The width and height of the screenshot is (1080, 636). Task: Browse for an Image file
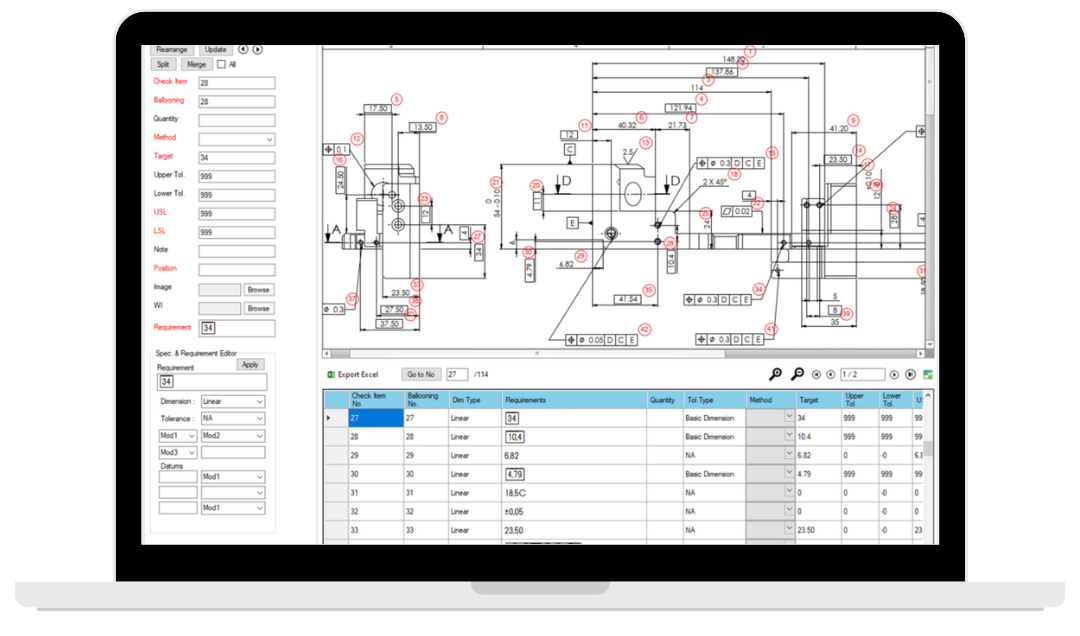pyautogui.click(x=259, y=288)
